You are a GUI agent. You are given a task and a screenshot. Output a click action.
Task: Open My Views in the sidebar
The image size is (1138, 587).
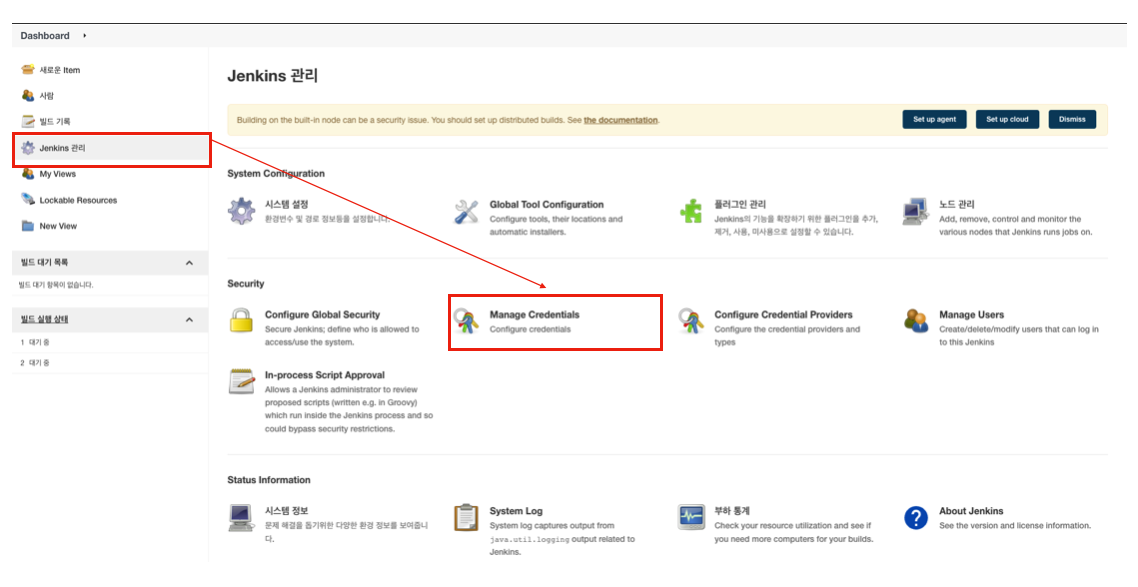[x=57, y=174]
